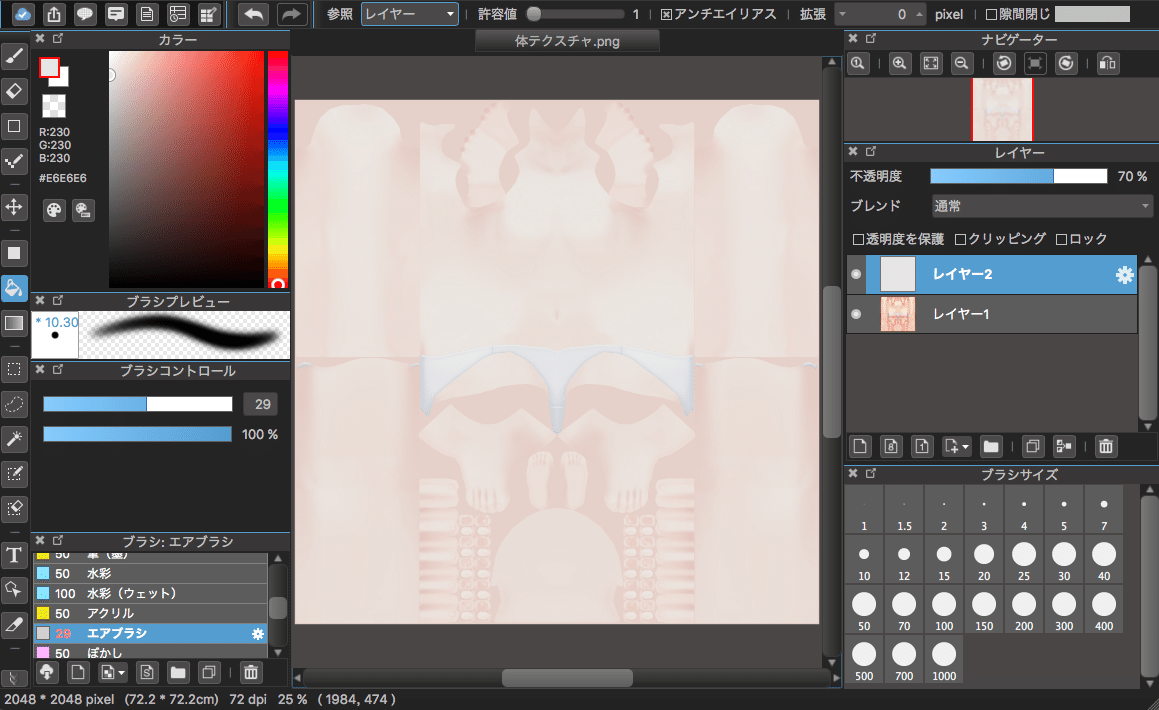Add new raster layer in the Layer panel
This screenshot has height=710, width=1159.
[860, 446]
